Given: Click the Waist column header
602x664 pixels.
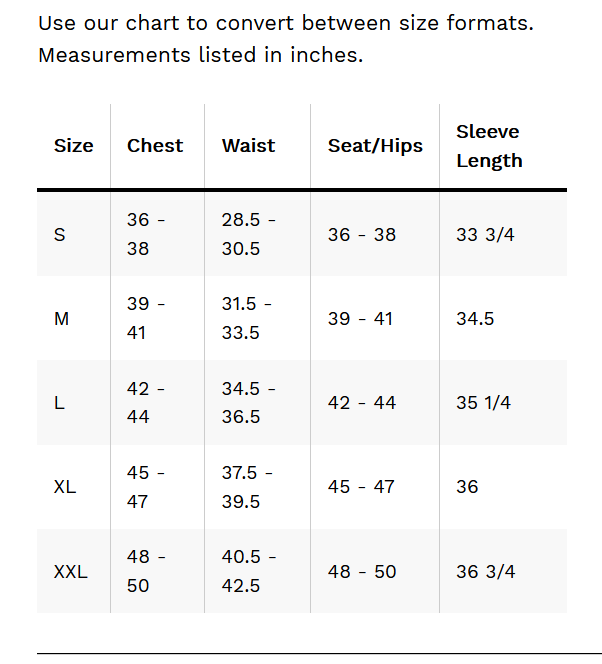Looking at the screenshot, I should tap(248, 146).
